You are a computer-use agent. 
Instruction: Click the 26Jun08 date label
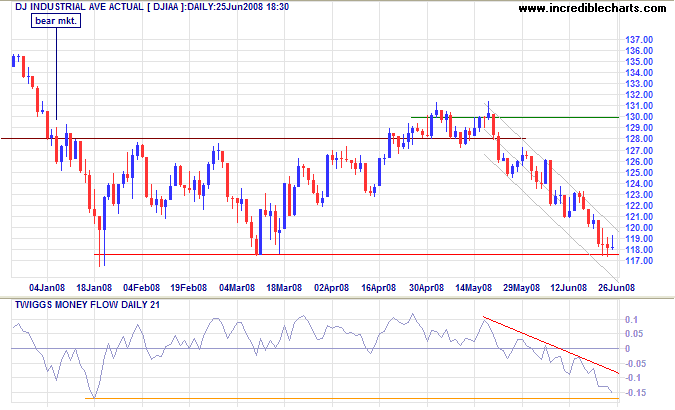pos(616,288)
